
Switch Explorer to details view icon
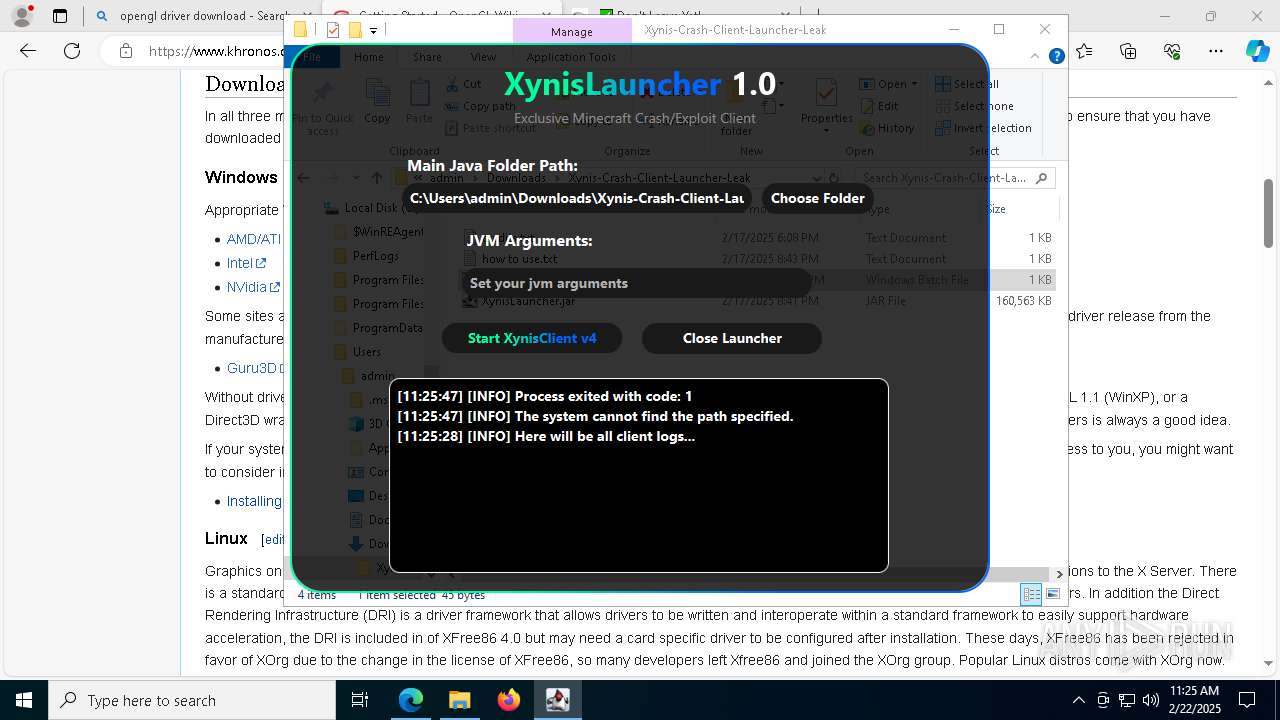(x=1031, y=594)
